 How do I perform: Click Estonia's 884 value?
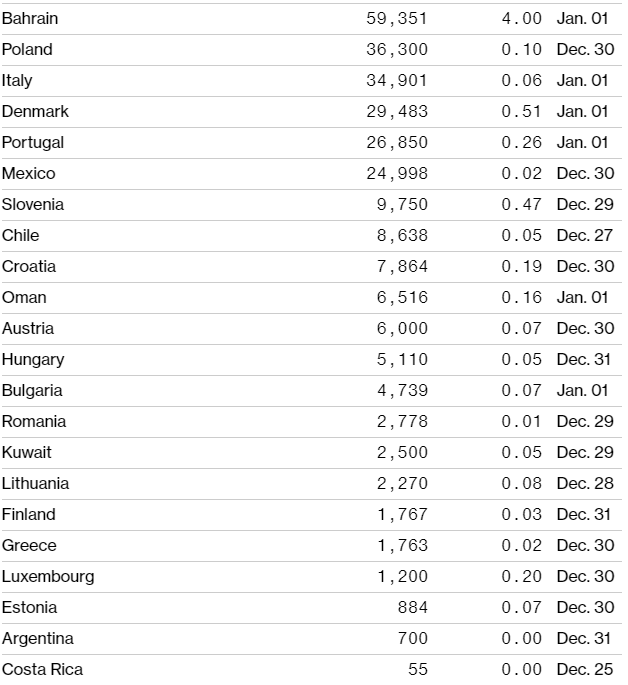point(412,607)
